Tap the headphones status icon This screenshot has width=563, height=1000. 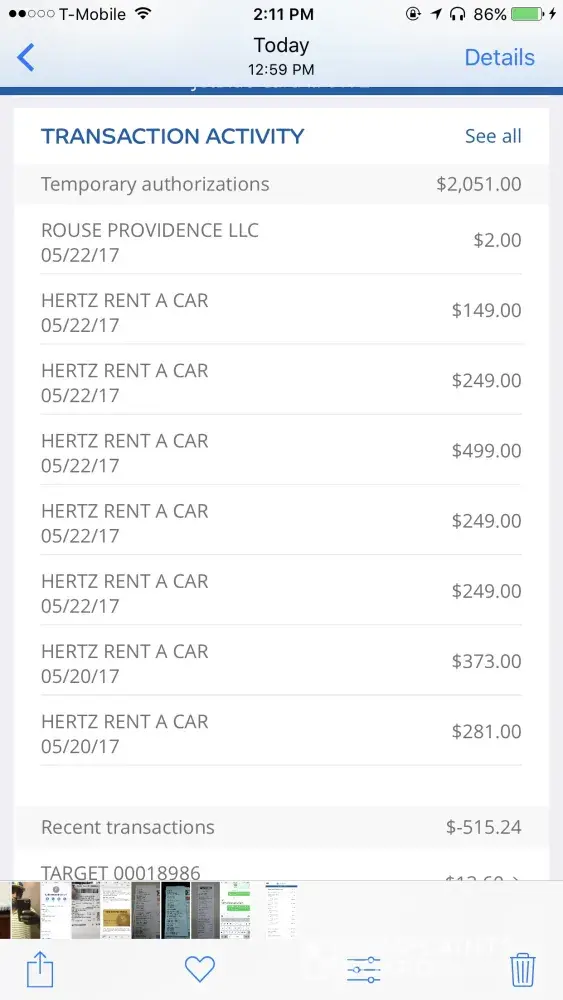coord(457,14)
